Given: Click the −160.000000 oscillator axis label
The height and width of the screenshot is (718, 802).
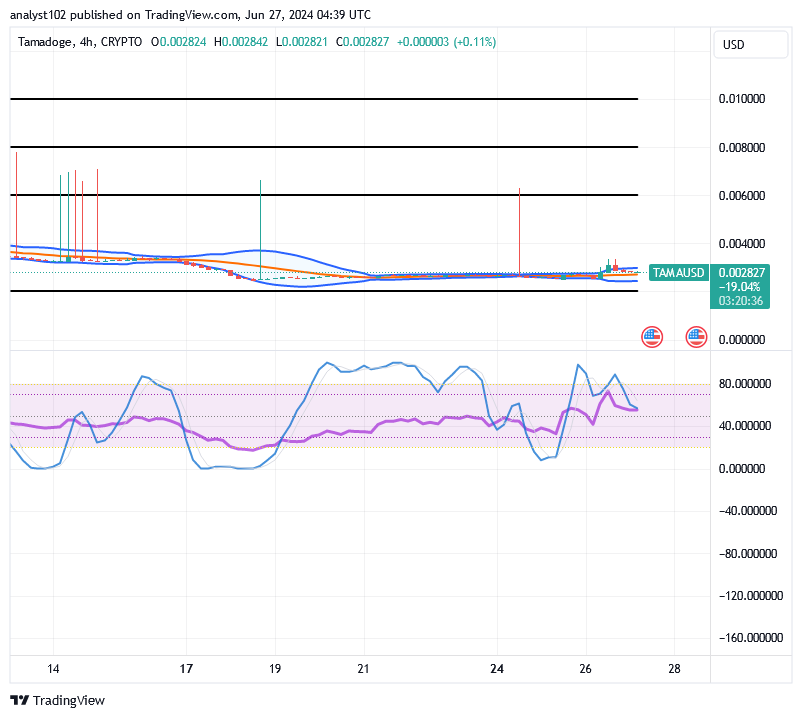Looking at the screenshot, I should point(750,637).
